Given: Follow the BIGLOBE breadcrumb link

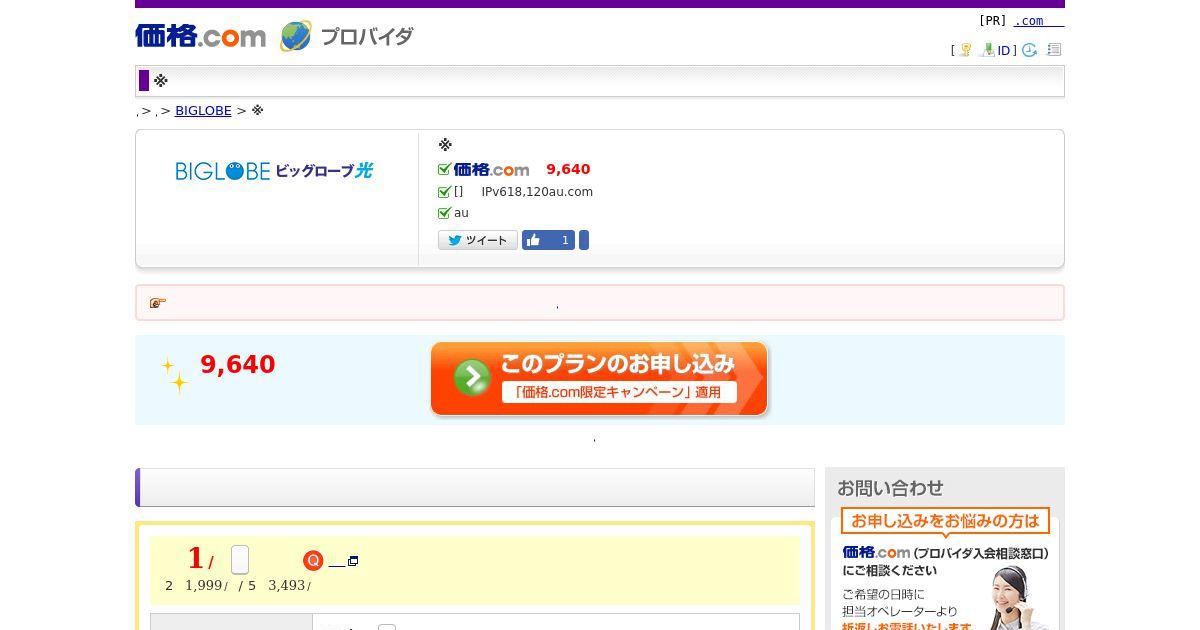Looking at the screenshot, I should 203,111.
